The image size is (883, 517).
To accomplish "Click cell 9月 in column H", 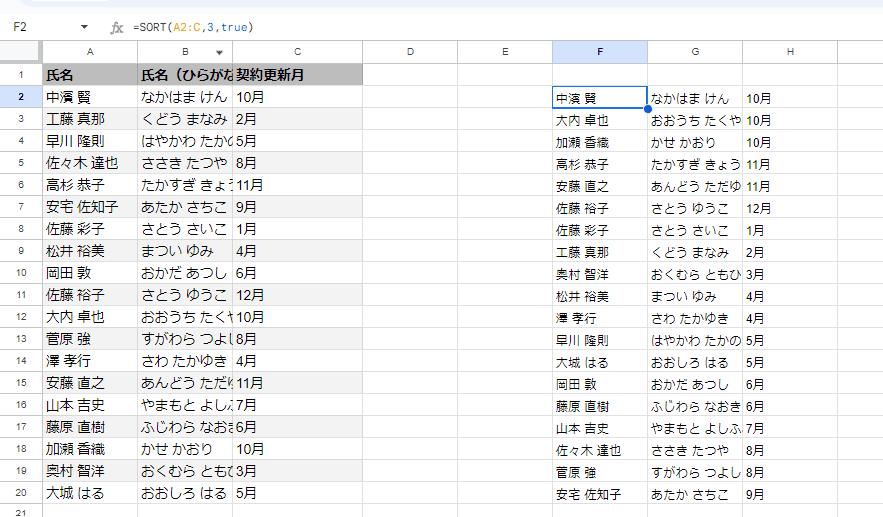I will click(790, 494).
